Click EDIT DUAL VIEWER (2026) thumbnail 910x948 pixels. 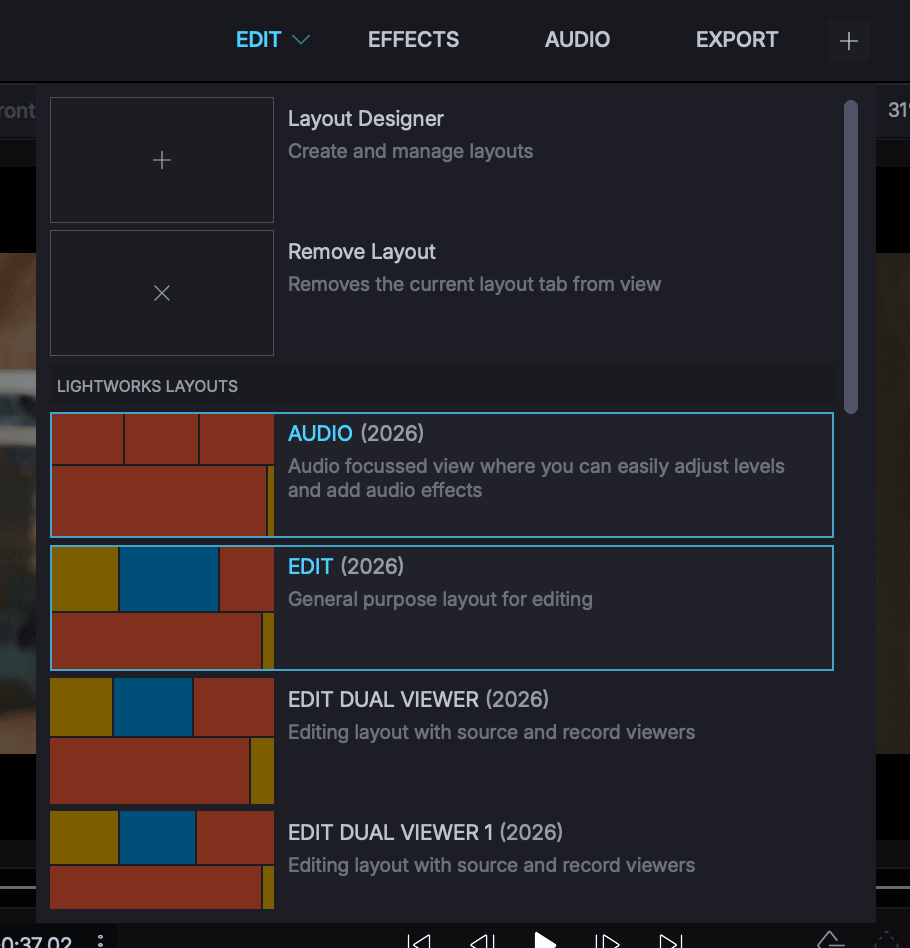[x=161, y=741]
